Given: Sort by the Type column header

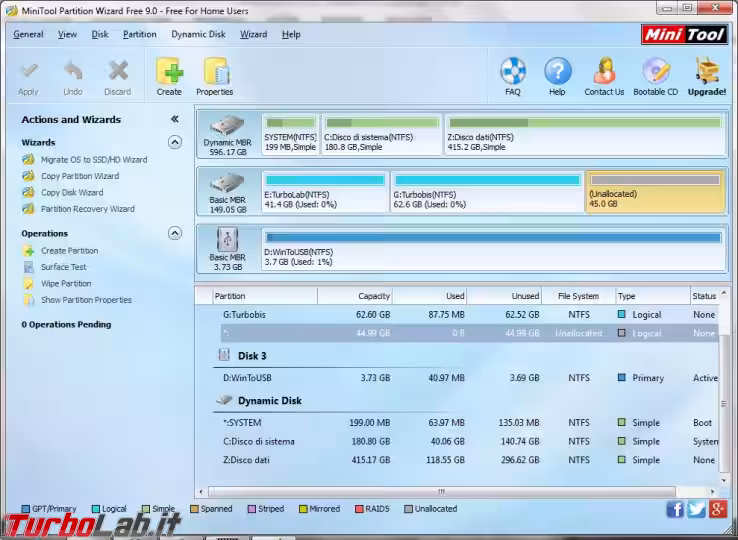Looking at the screenshot, I should coord(653,296).
